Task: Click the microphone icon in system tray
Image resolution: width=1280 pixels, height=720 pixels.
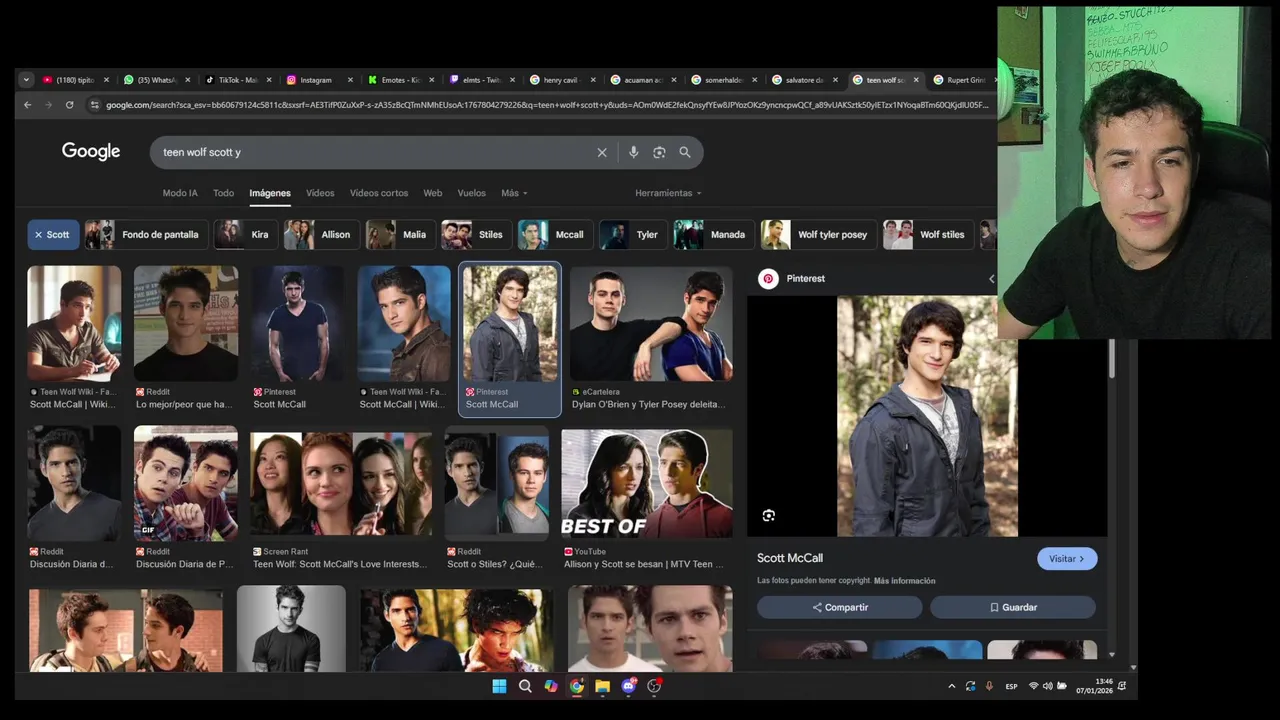Action: pos(989,686)
